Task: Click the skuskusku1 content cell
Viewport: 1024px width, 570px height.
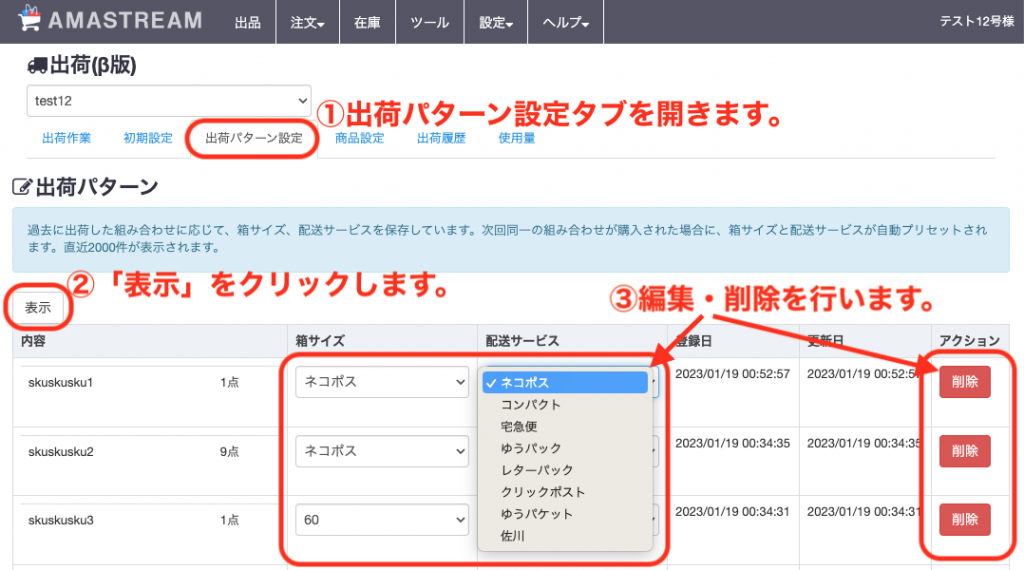Action: (x=61, y=383)
